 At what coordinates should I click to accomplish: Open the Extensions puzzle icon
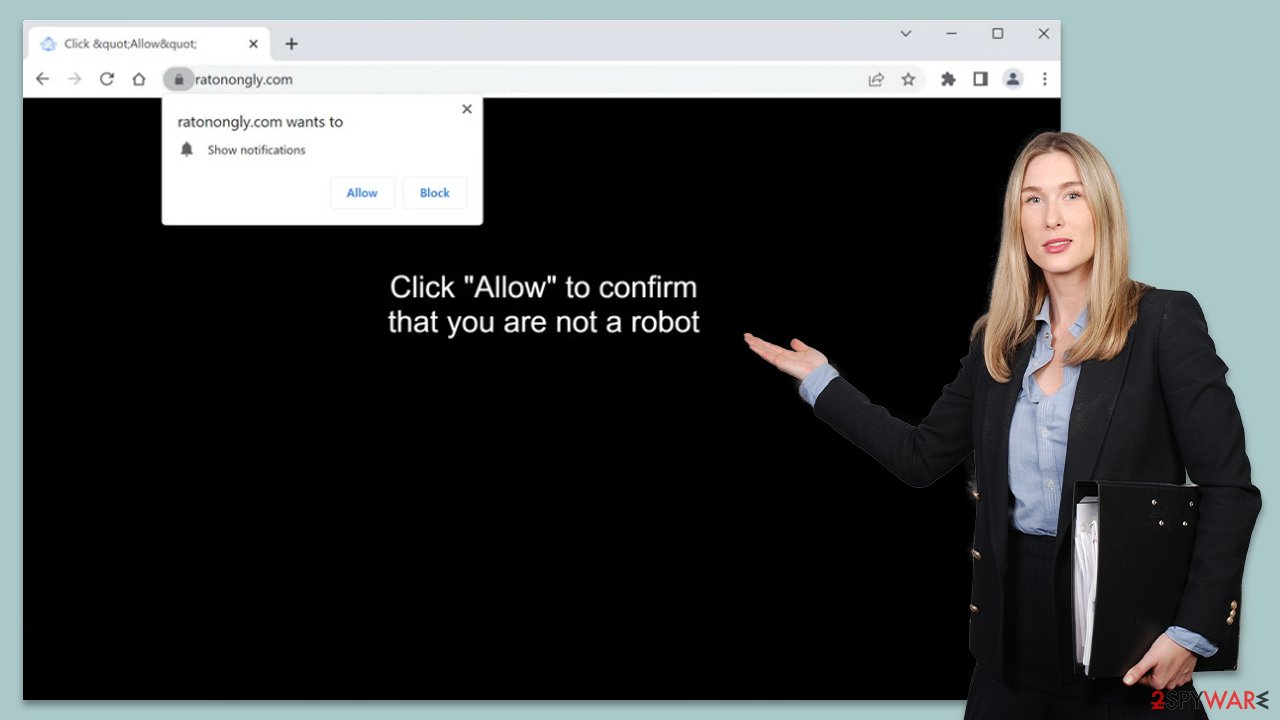(x=948, y=79)
